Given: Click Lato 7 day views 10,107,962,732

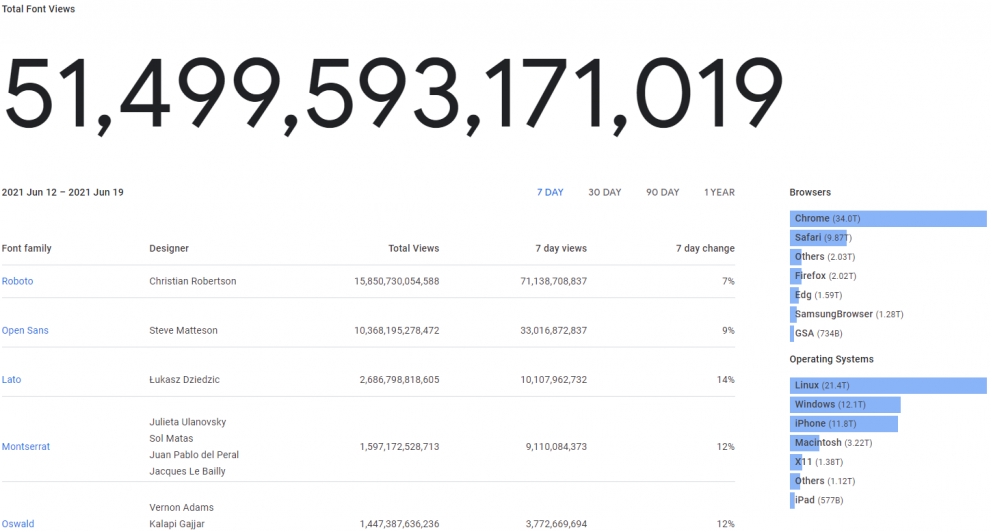Looking at the screenshot, I should click(x=554, y=380).
